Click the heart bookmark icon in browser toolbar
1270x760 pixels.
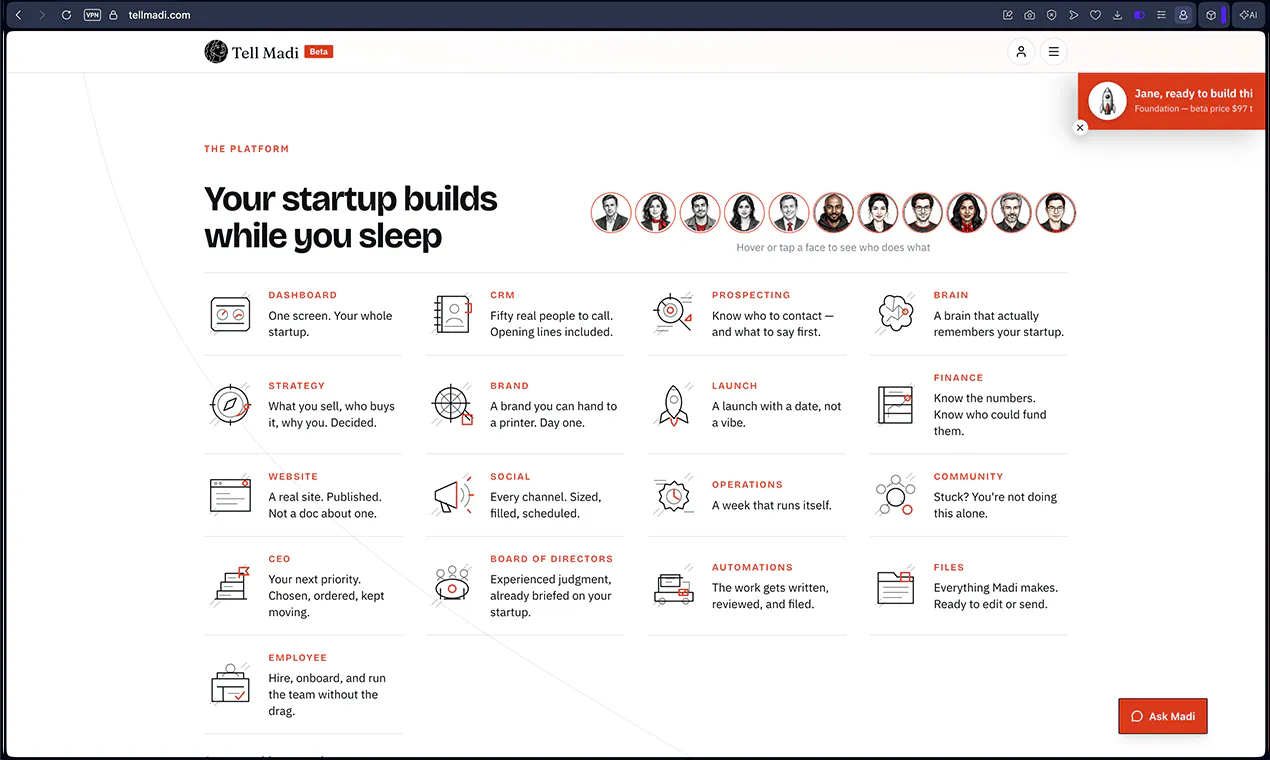click(x=1095, y=15)
